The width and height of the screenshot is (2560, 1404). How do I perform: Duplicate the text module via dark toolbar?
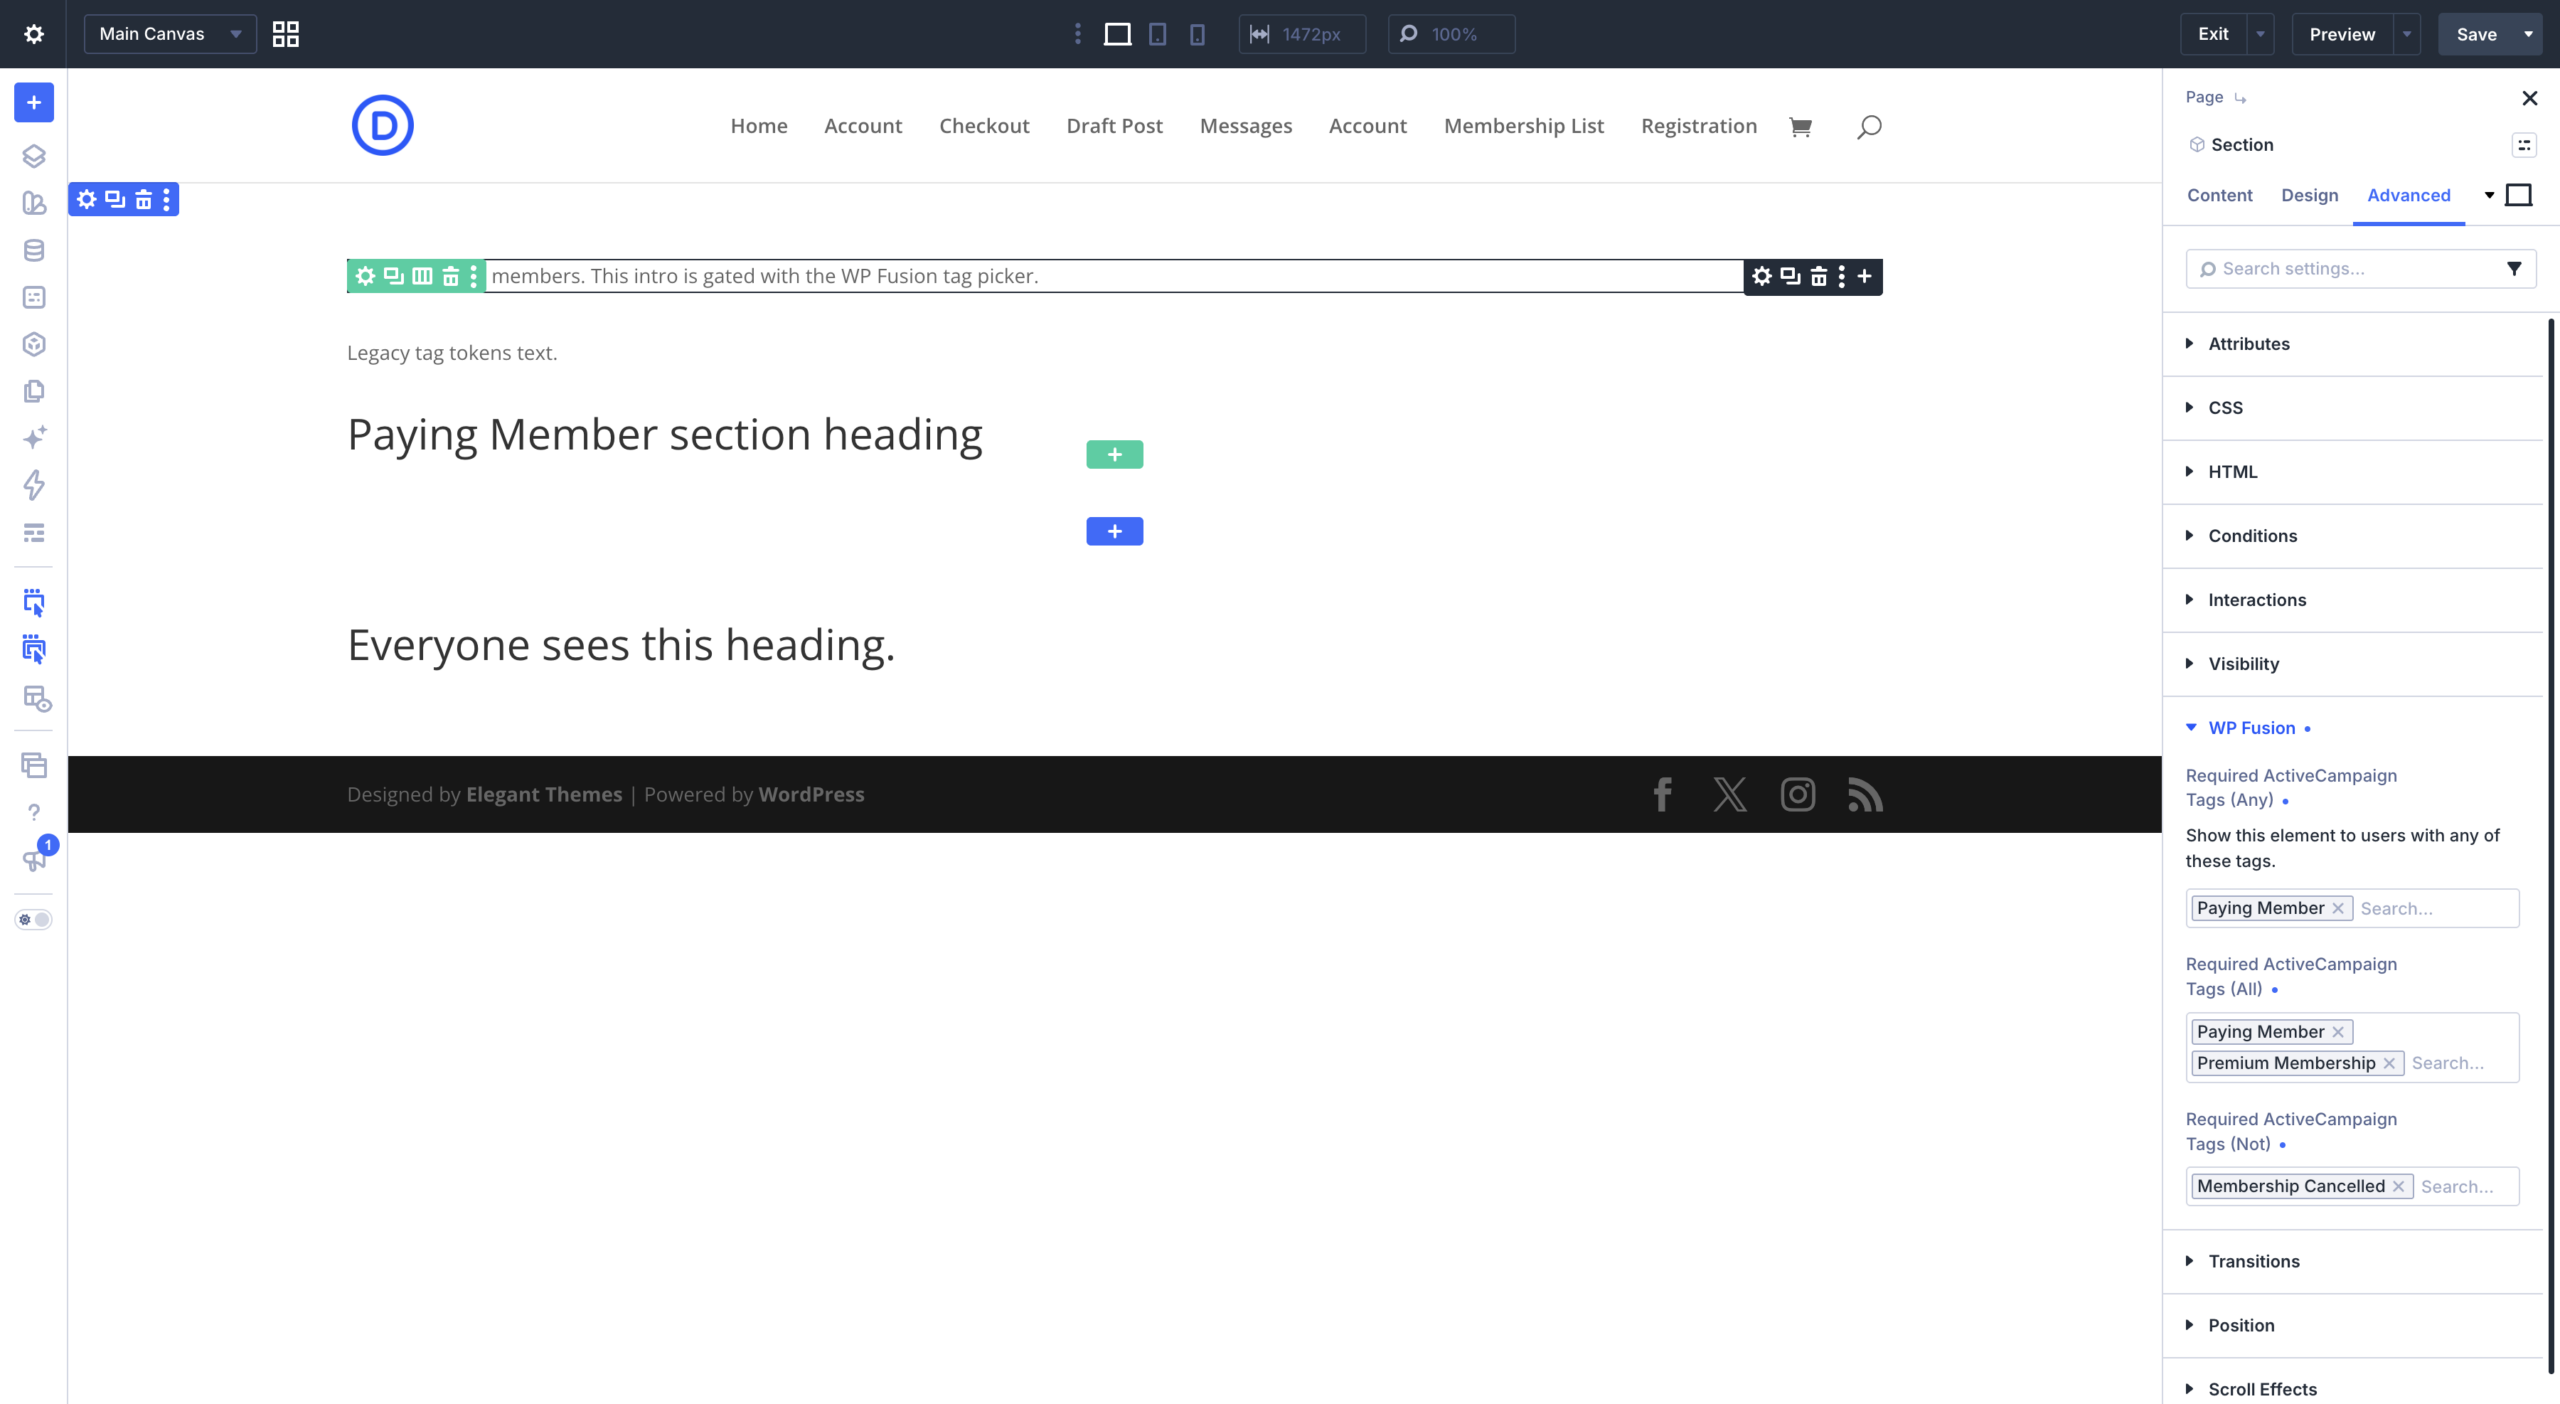(x=1790, y=276)
